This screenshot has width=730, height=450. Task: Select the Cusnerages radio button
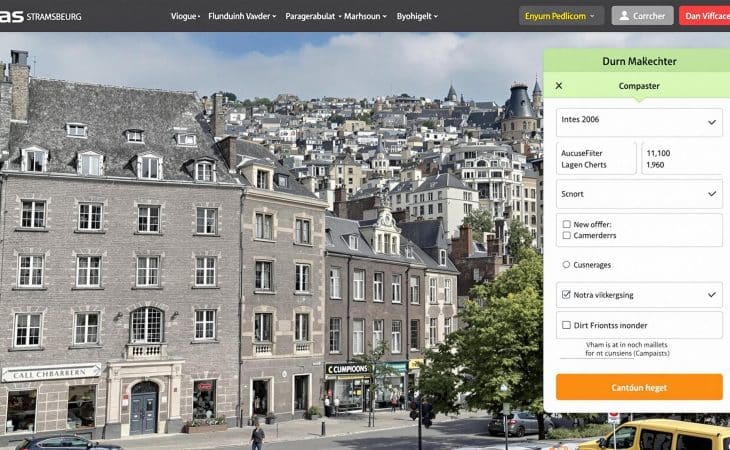[x=566, y=265]
